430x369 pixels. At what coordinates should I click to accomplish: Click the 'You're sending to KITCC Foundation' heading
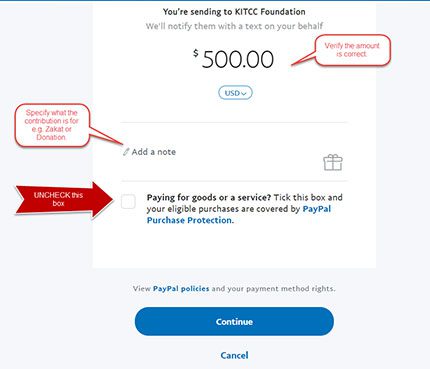(234, 12)
